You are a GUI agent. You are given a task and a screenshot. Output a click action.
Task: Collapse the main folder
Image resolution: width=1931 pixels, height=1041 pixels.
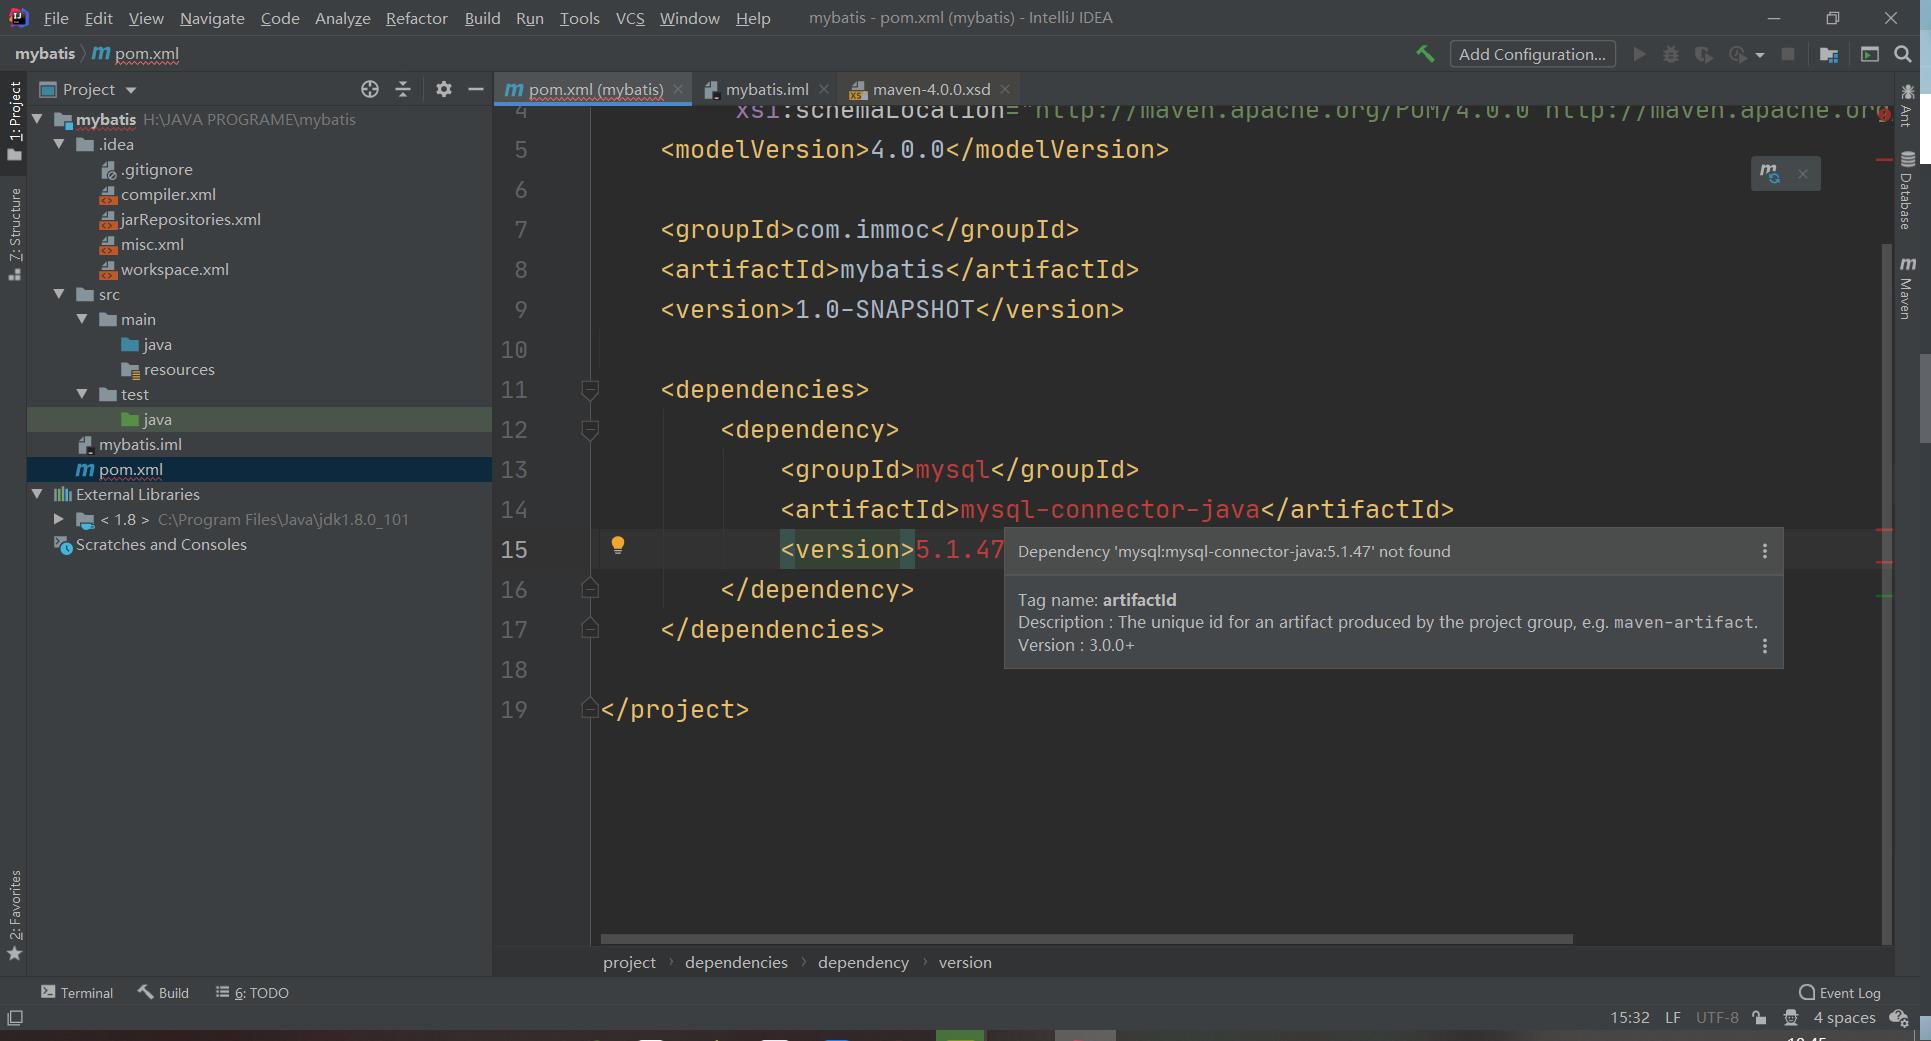[x=82, y=319]
